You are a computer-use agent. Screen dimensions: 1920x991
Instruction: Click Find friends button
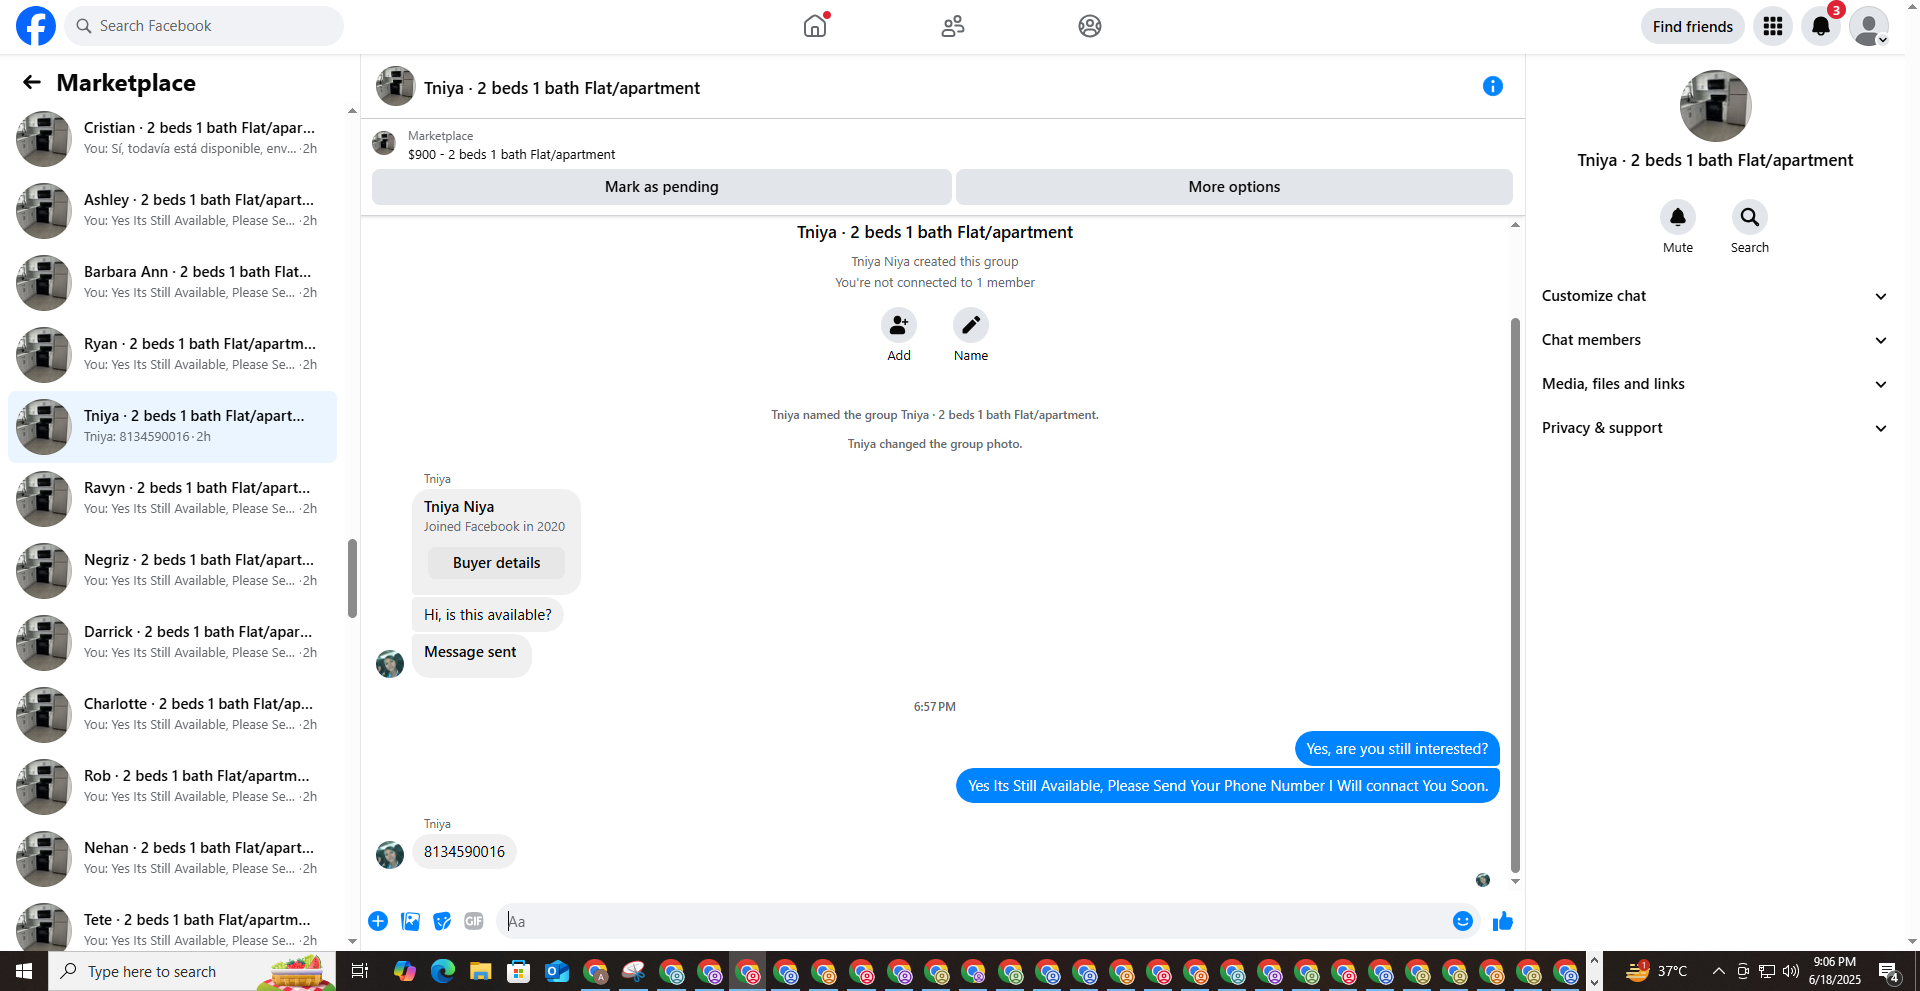coord(1692,26)
